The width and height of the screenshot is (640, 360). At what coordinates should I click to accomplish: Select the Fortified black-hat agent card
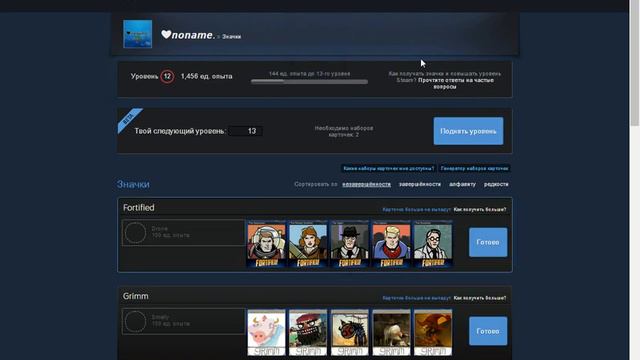tap(349, 244)
